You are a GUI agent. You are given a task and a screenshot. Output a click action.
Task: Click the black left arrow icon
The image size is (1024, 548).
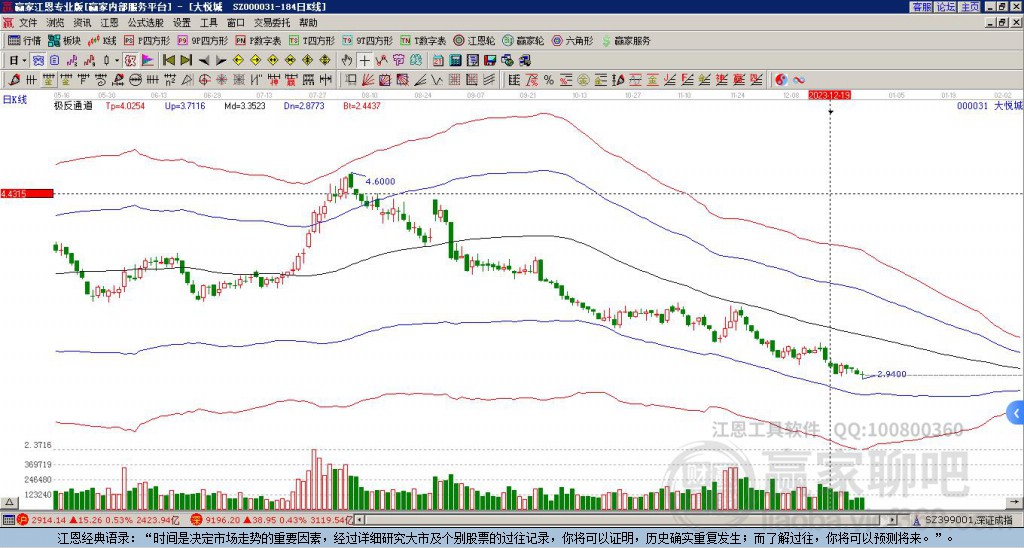point(204,61)
